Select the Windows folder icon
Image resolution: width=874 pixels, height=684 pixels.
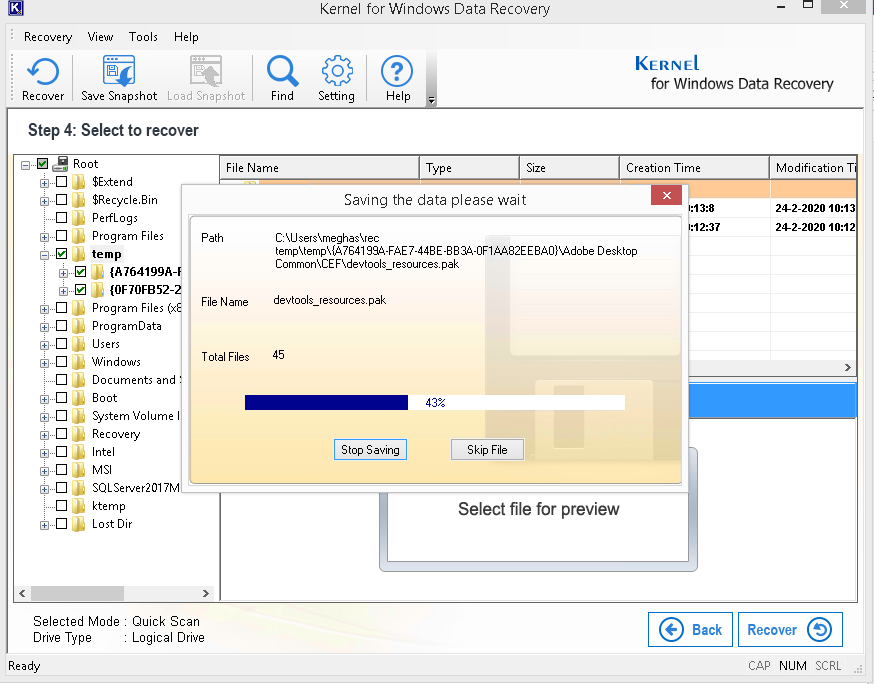tap(79, 362)
